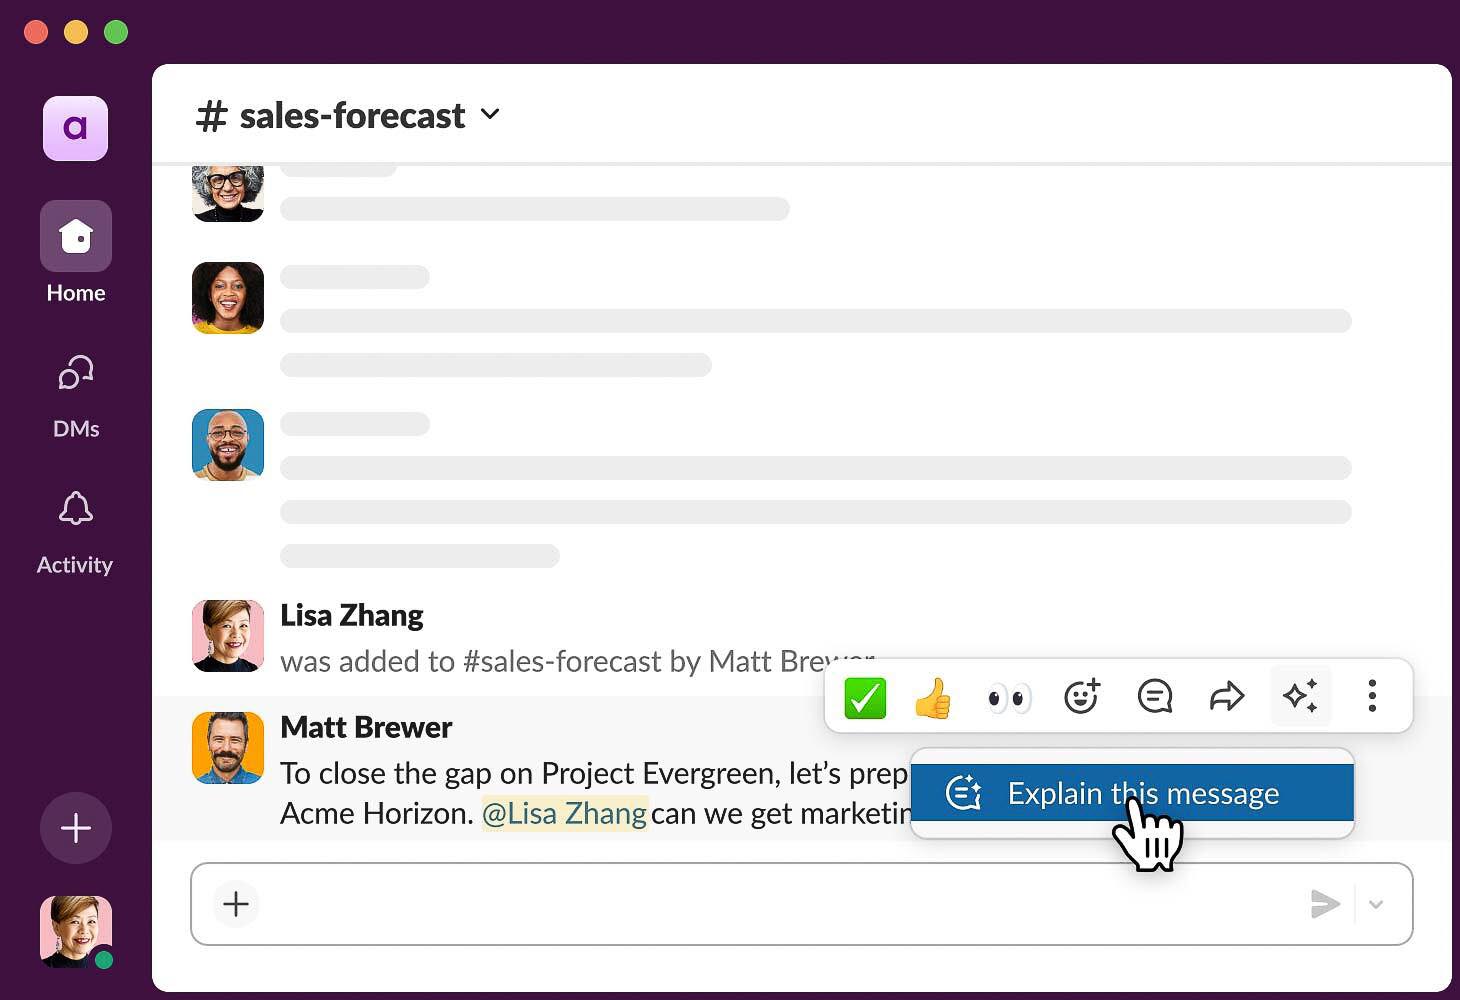React with the eyes emoji
Viewport: 1460px width, 1000px height.
tap(1008, 697)
